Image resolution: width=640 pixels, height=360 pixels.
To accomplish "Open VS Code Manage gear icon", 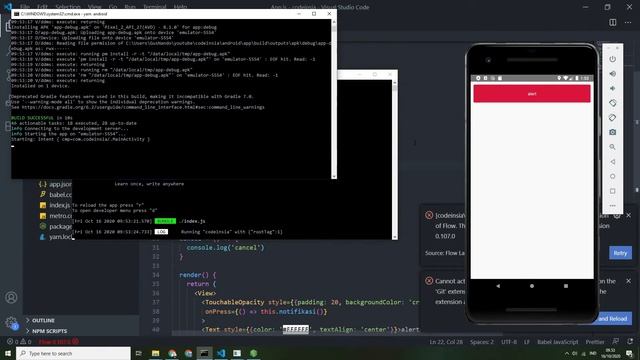I will (11, 322).
